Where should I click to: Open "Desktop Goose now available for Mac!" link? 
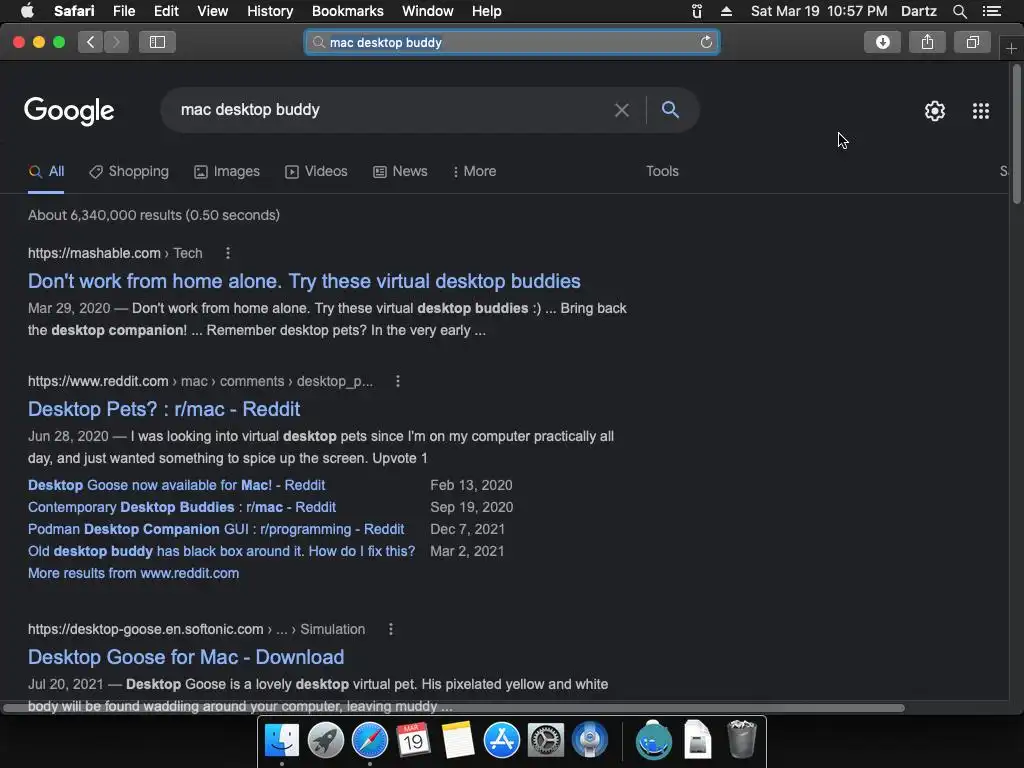[x=176, y=485]
